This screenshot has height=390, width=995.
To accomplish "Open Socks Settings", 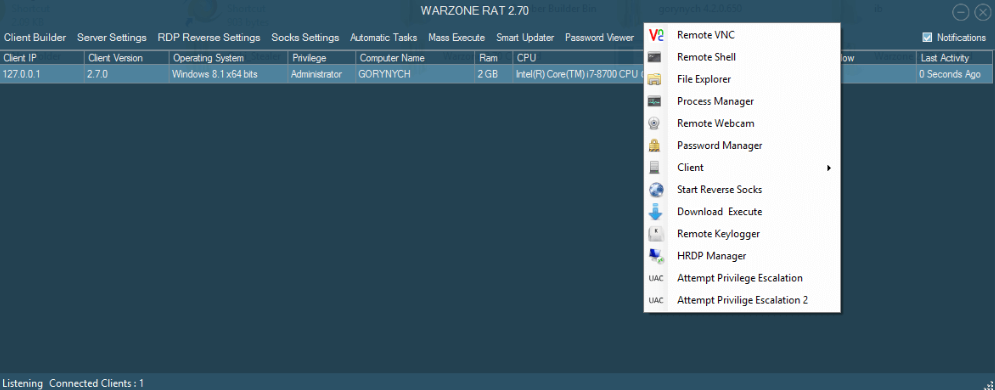I will pos(305,37).
